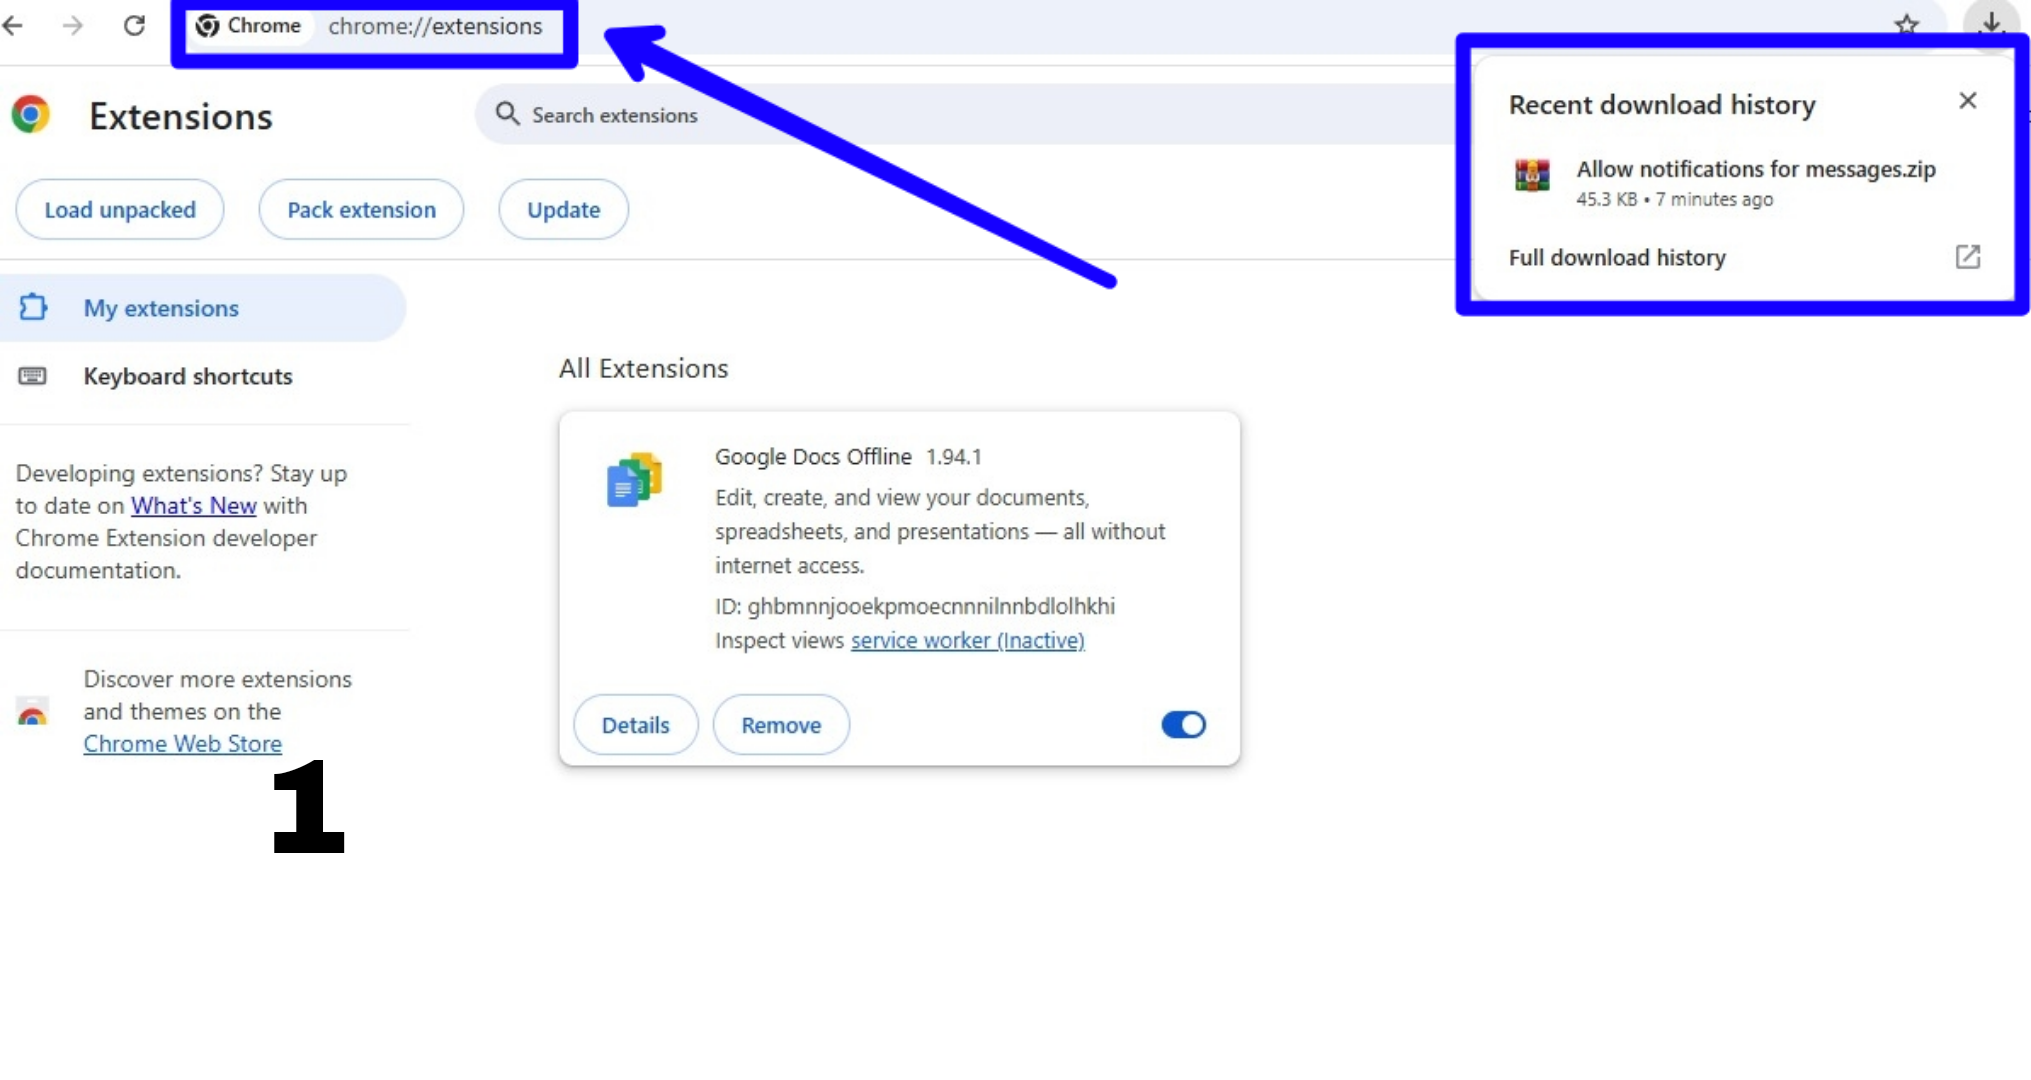
Task: Click the open-in-new-tab icon for download history
Action: pos(1967,257)
